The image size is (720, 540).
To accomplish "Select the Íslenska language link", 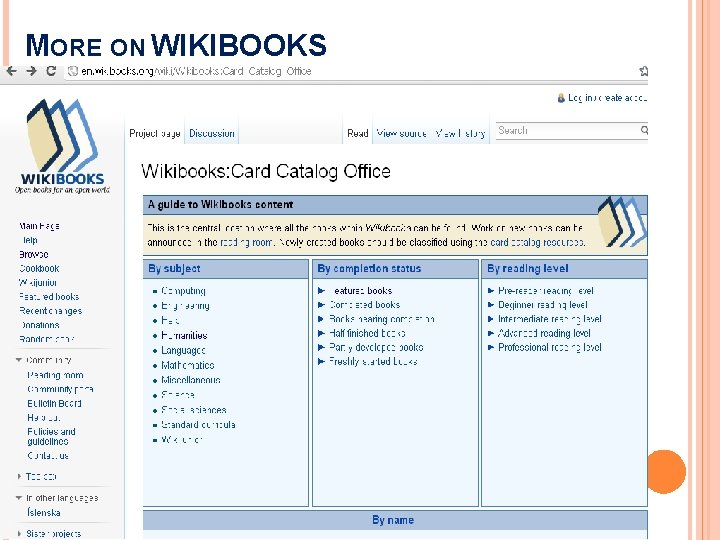I will [44, 512].
